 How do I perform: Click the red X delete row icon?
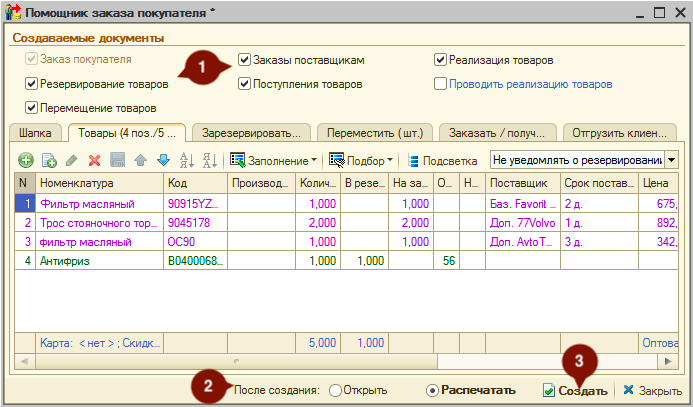pyautogui.click(x=94, y=160)
